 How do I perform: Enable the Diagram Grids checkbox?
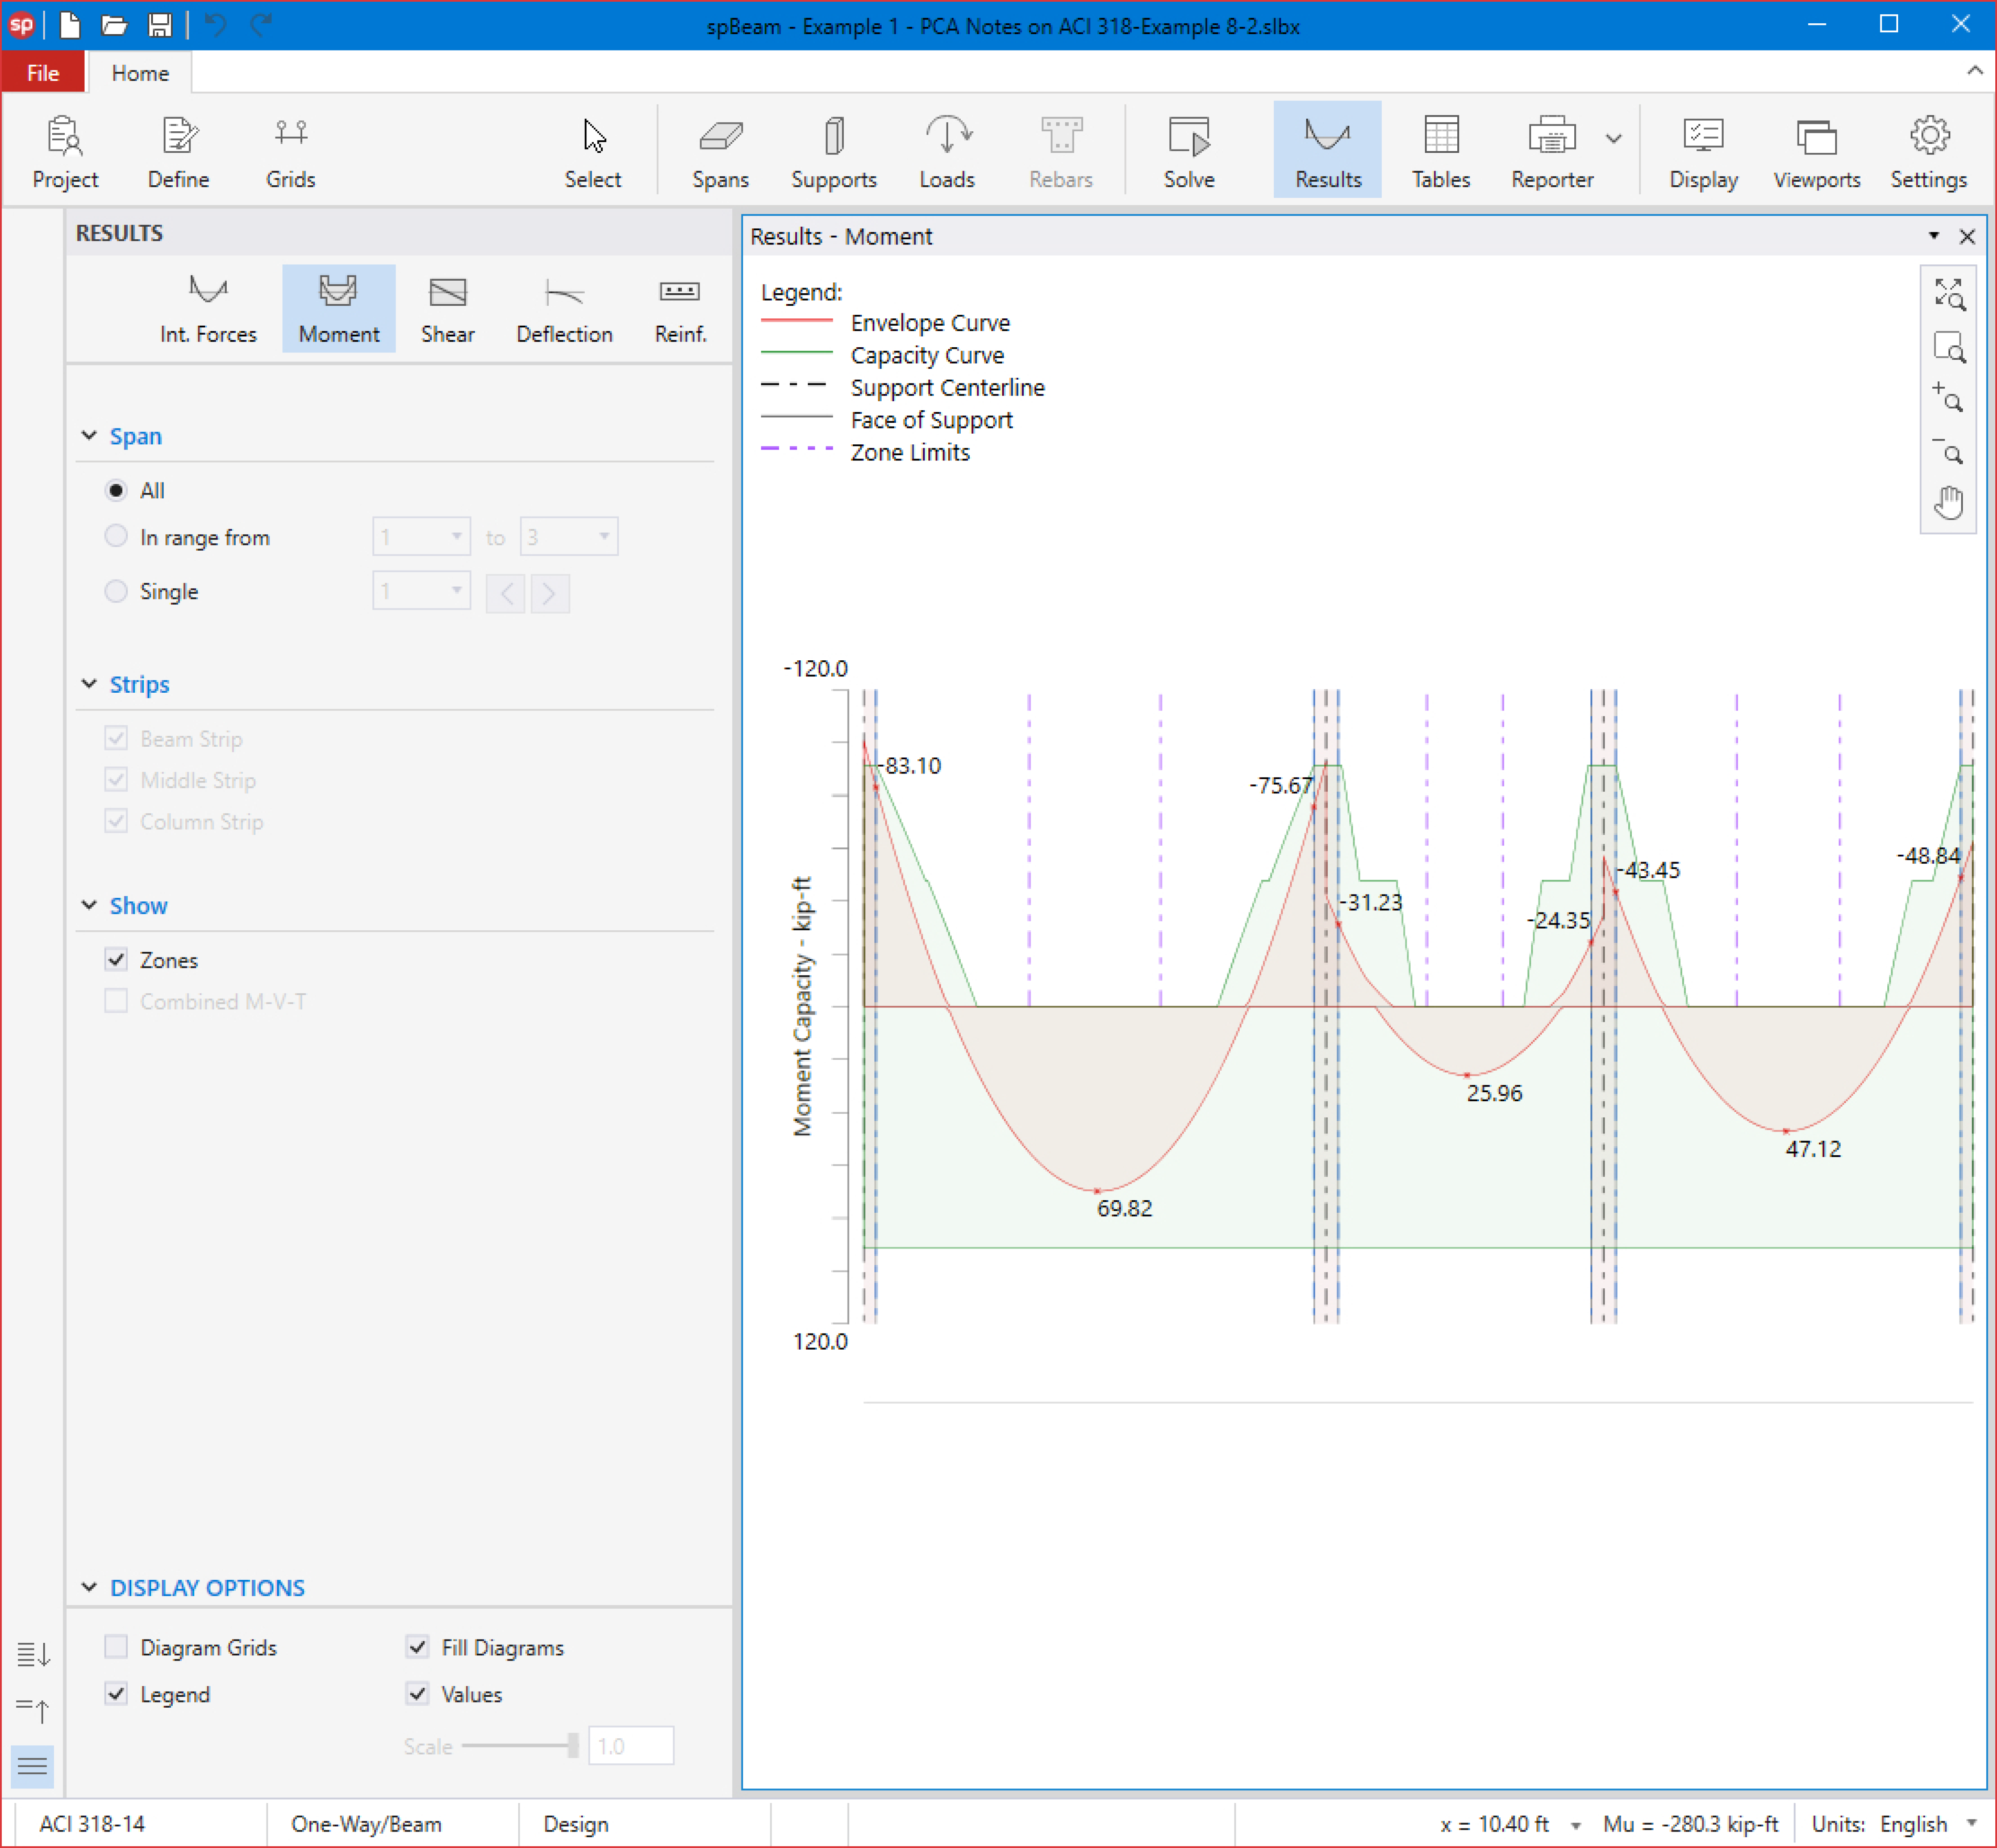(116, 1647)
